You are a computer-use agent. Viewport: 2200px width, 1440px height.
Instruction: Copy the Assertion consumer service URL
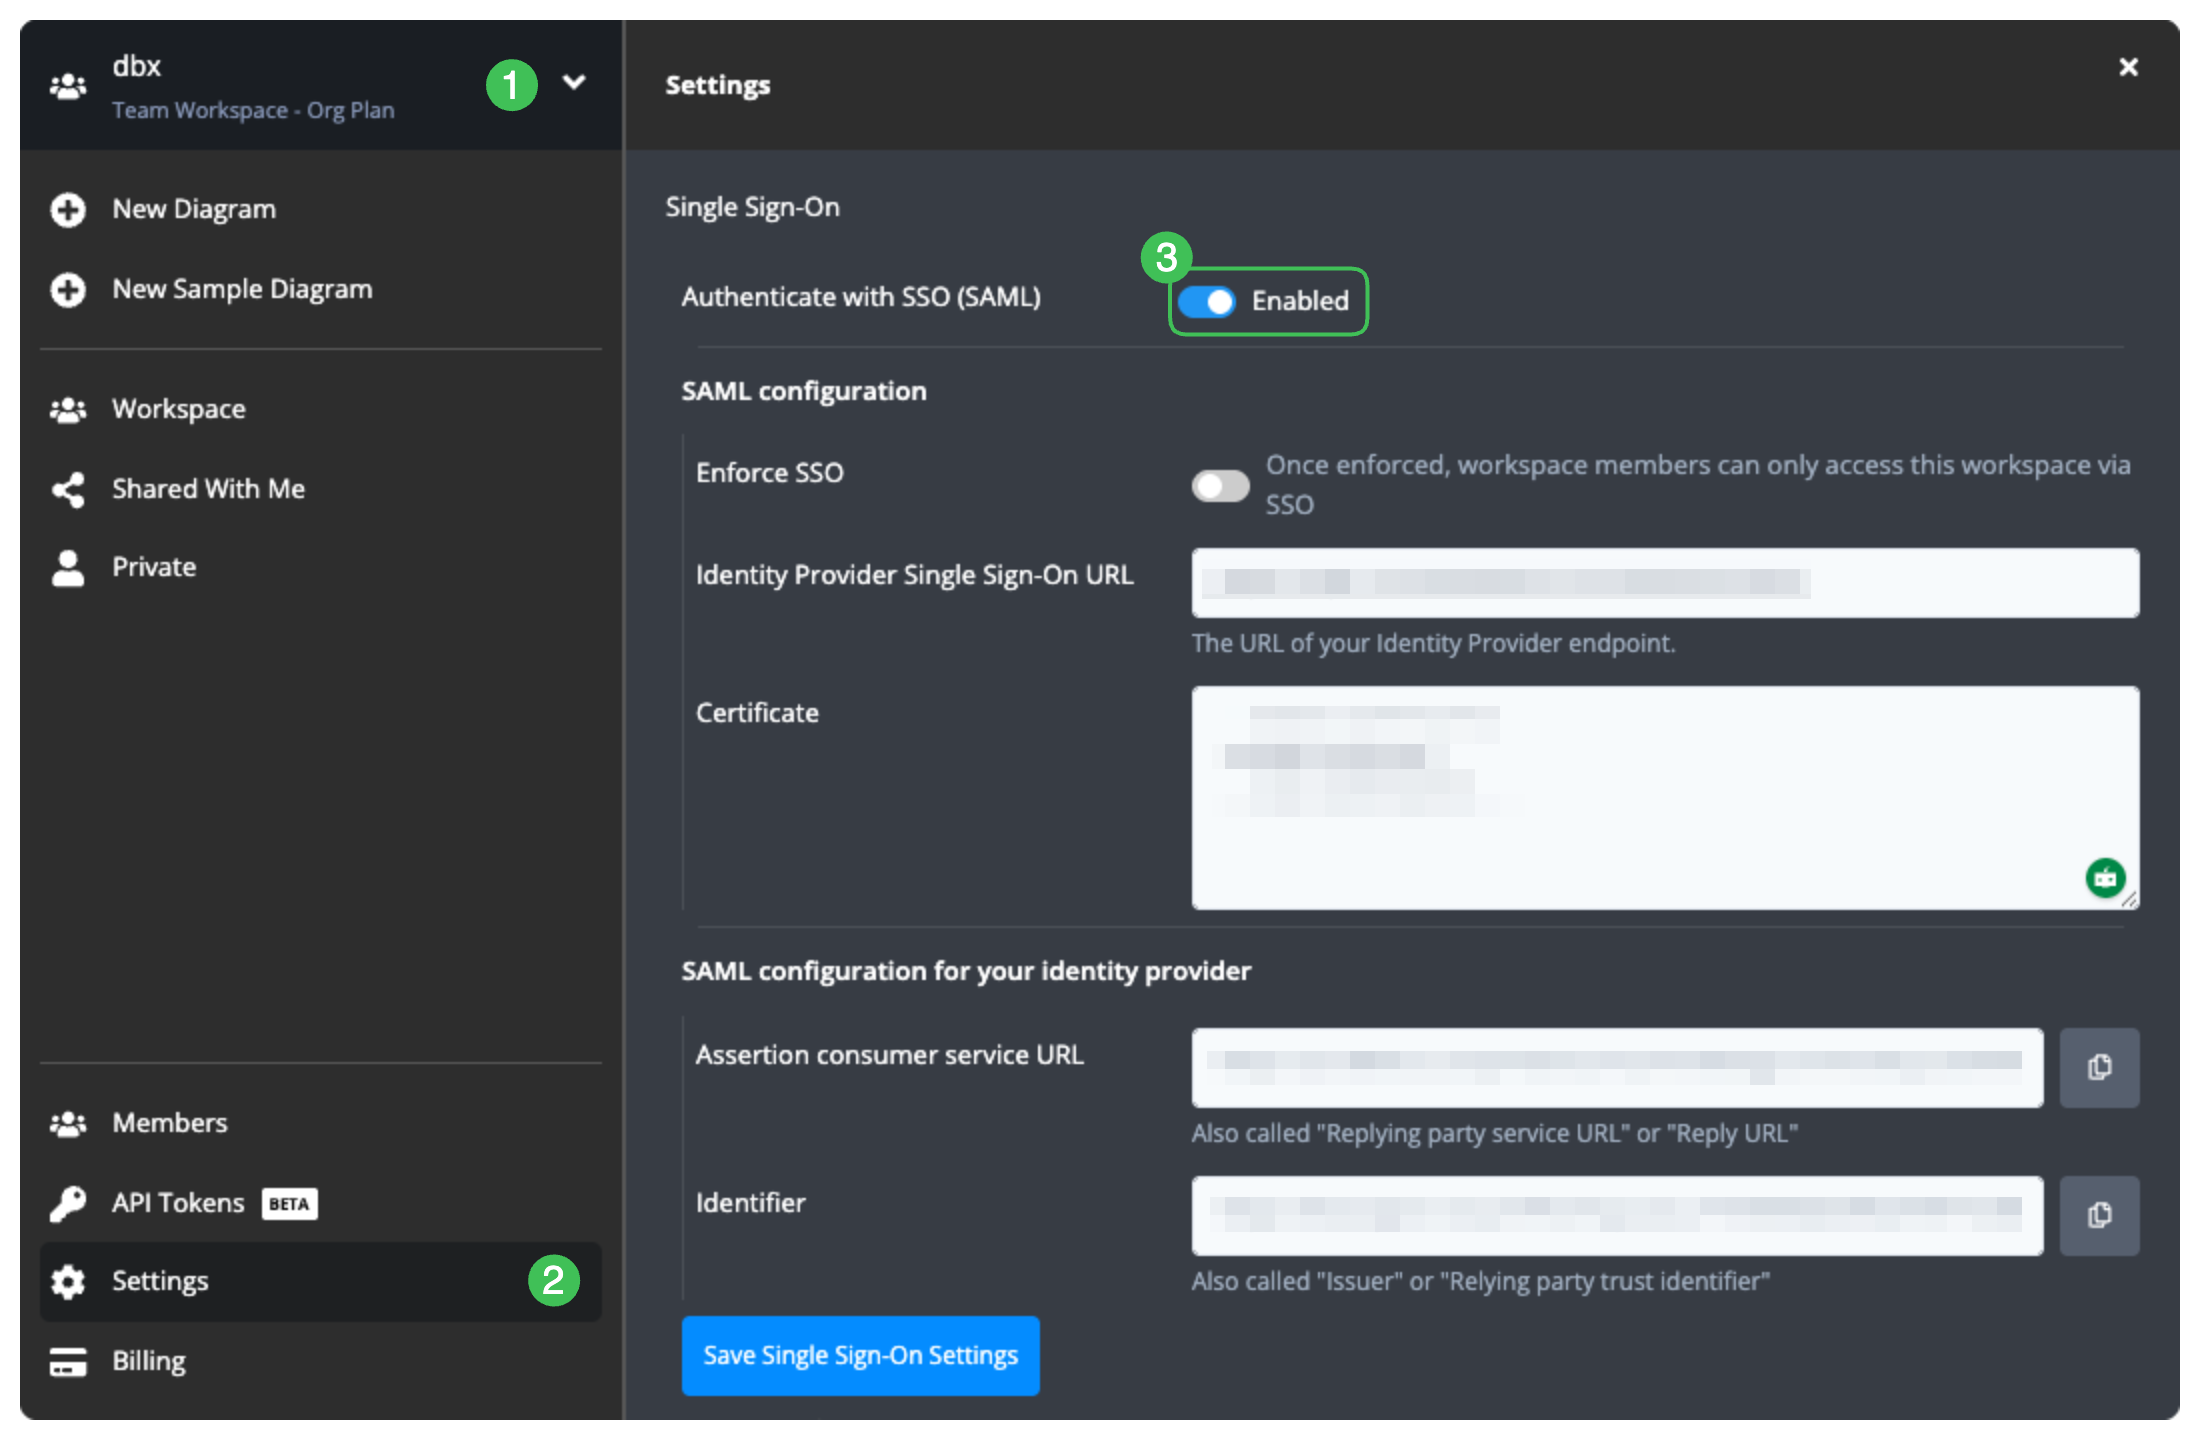[x=2099, y=1067]
